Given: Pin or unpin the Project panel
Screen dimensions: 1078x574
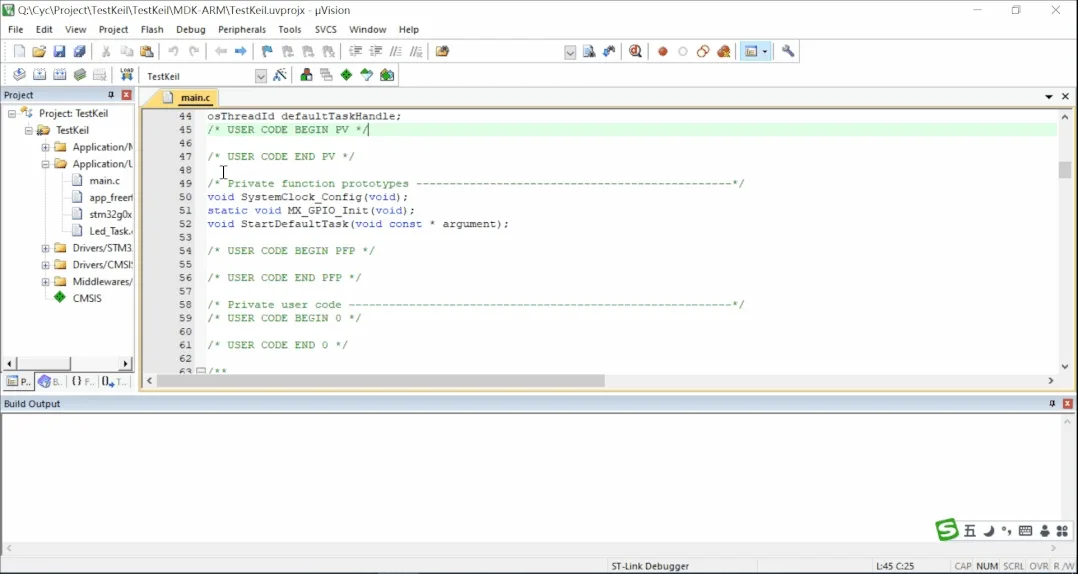Looking at the screenshot, I should (111, 95).
